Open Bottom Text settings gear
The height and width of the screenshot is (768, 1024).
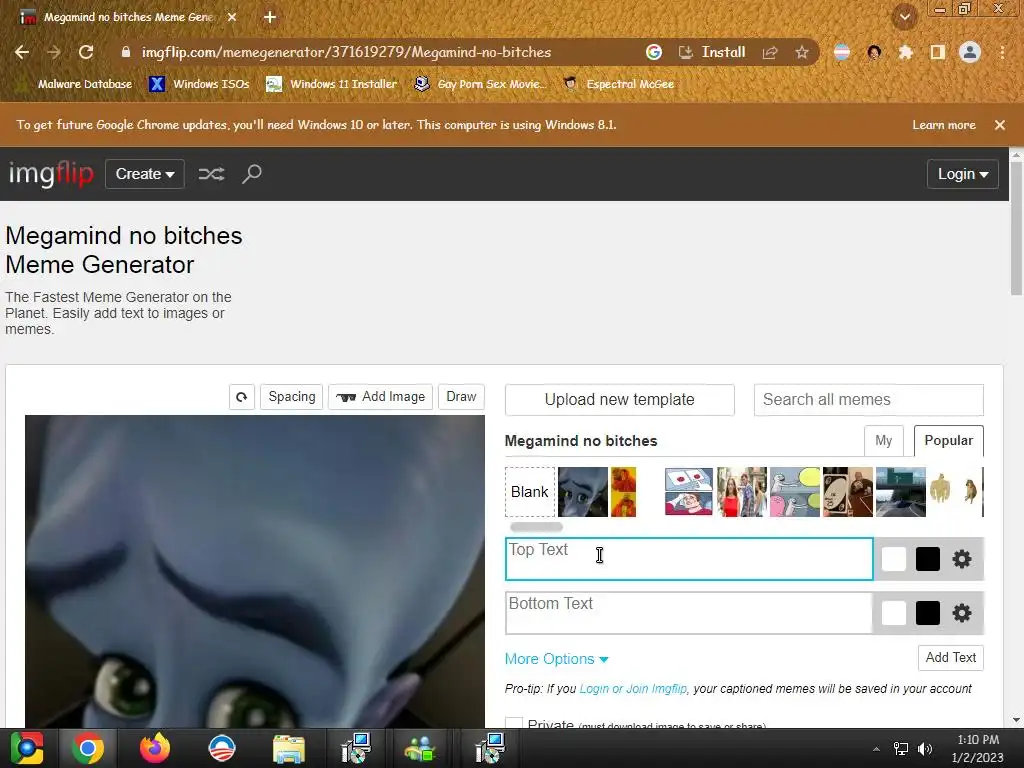pos(961,613)
